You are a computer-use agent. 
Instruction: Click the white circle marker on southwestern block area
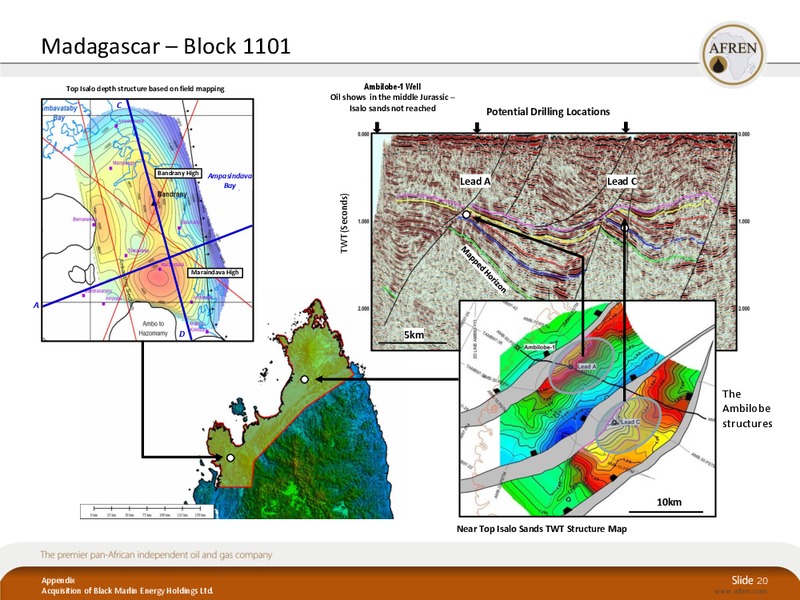[230, 458]
